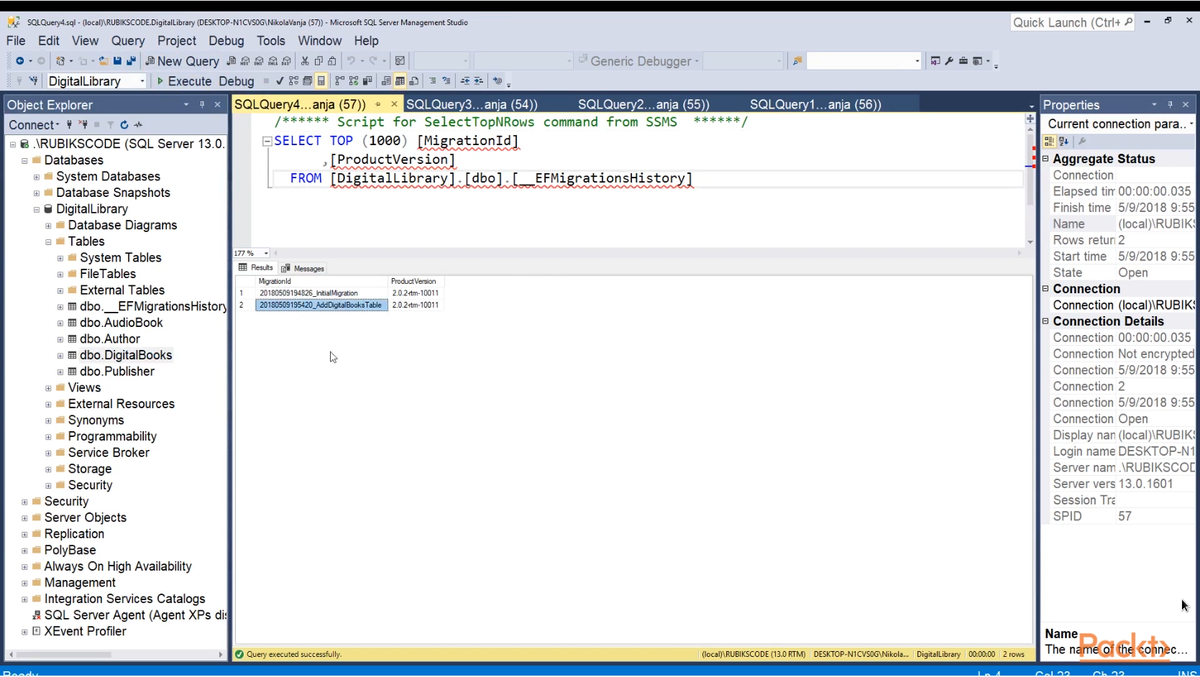Click the Execute button
This screenshot has height=677, width=1200.
(x=184, y=81)
